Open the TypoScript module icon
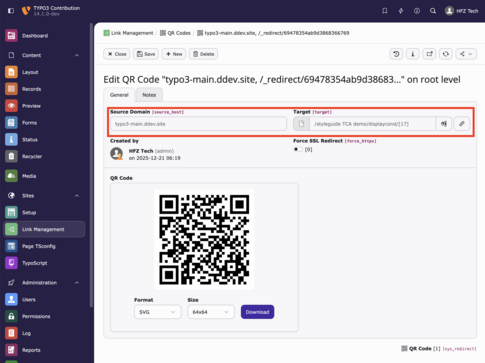The height and width of the screenshot is (363, 485). click(11, 263)
